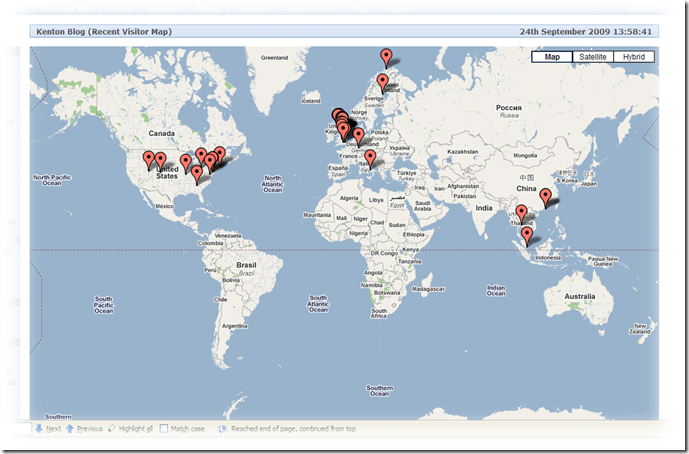The height and width of the screenshot is (454, 689).
Task: Click the "Indian Ocean" label
Action: (496, 291)
